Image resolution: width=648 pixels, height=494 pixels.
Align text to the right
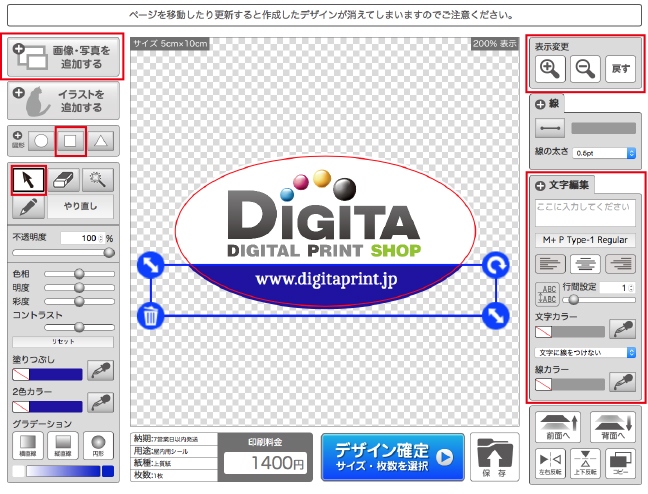click(620, 263)
